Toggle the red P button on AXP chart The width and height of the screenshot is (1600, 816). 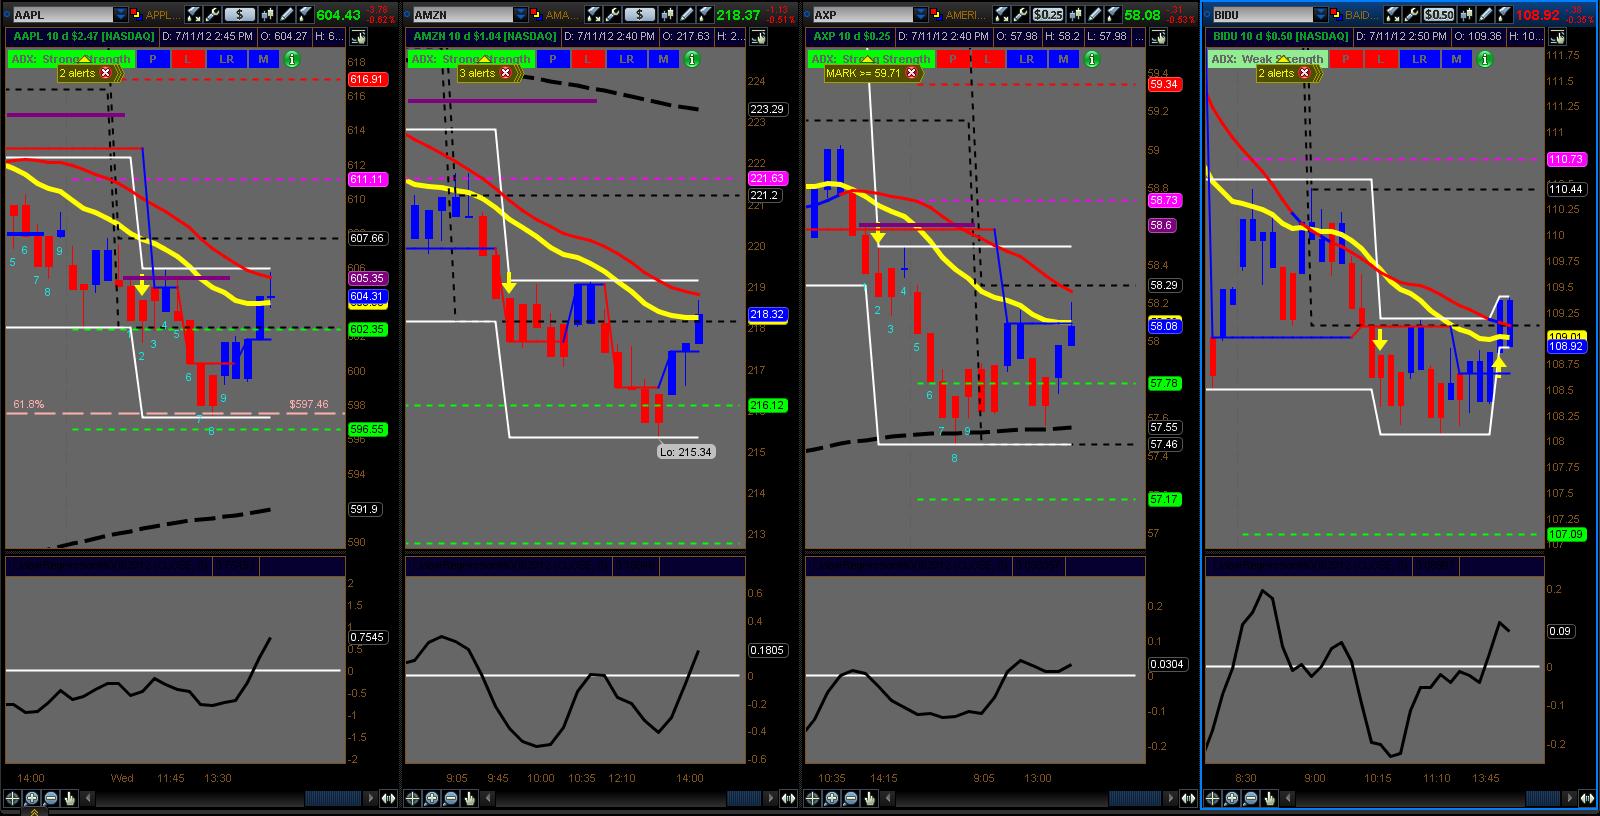click(953, 59)
